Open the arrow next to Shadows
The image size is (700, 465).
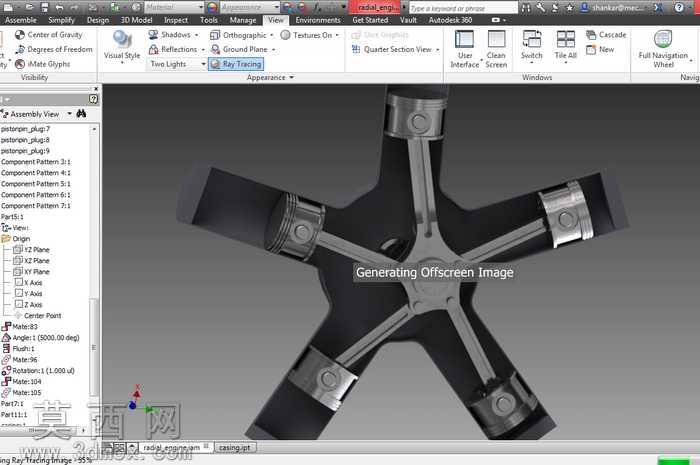pos(196,35)
